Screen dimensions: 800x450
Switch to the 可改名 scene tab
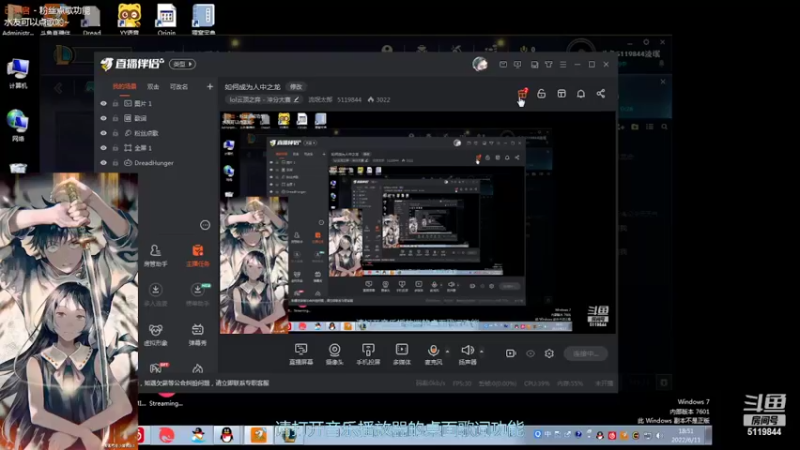point(179,87)
